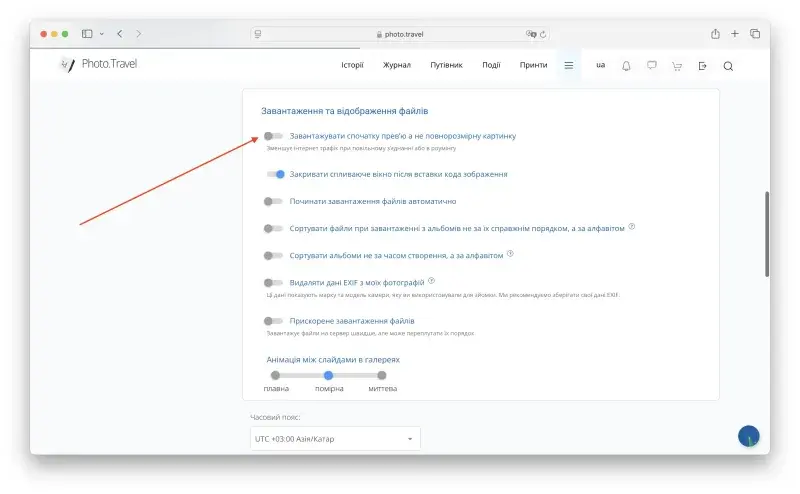Click the blue round floating button

coord(748,436)
